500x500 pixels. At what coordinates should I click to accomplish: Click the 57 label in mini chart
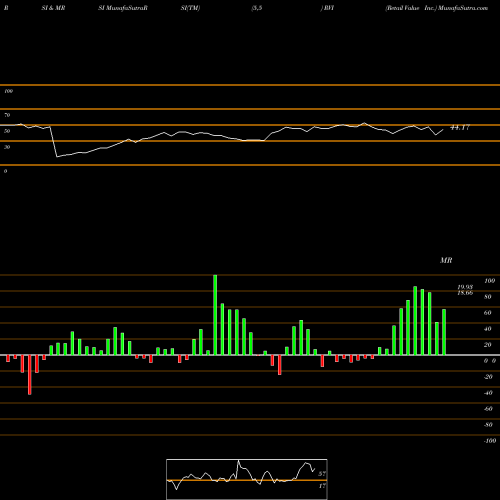pos(322,474)
